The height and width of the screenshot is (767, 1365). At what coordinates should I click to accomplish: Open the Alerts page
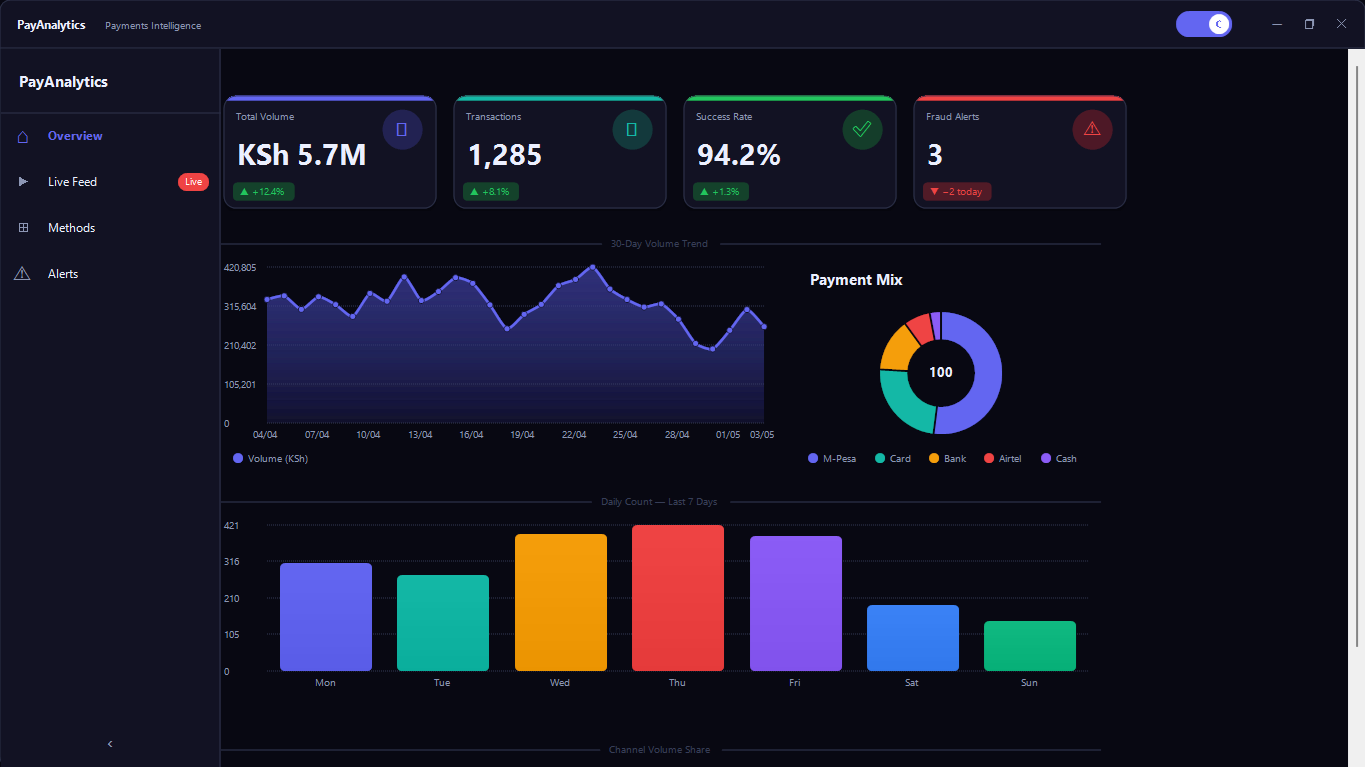[110, 274]
